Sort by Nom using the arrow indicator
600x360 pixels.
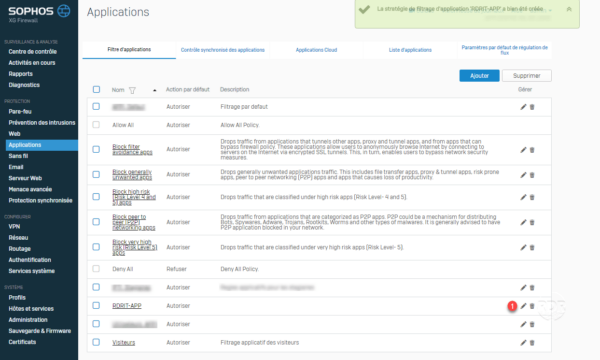[x=155, y=90]
